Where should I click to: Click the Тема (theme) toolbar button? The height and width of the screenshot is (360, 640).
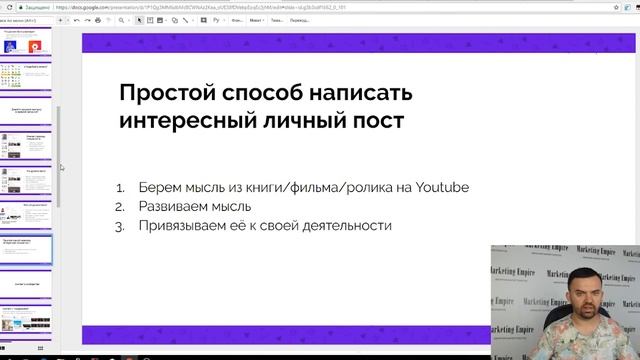(277, 20)
